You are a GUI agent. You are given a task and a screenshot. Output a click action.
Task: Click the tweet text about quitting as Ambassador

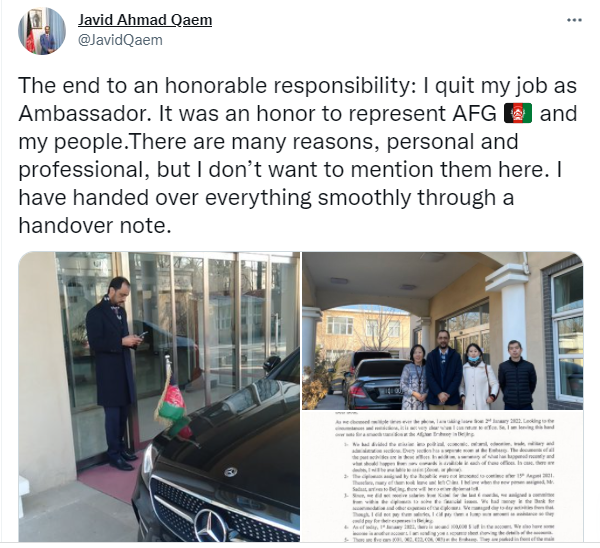tap(298, 155)
